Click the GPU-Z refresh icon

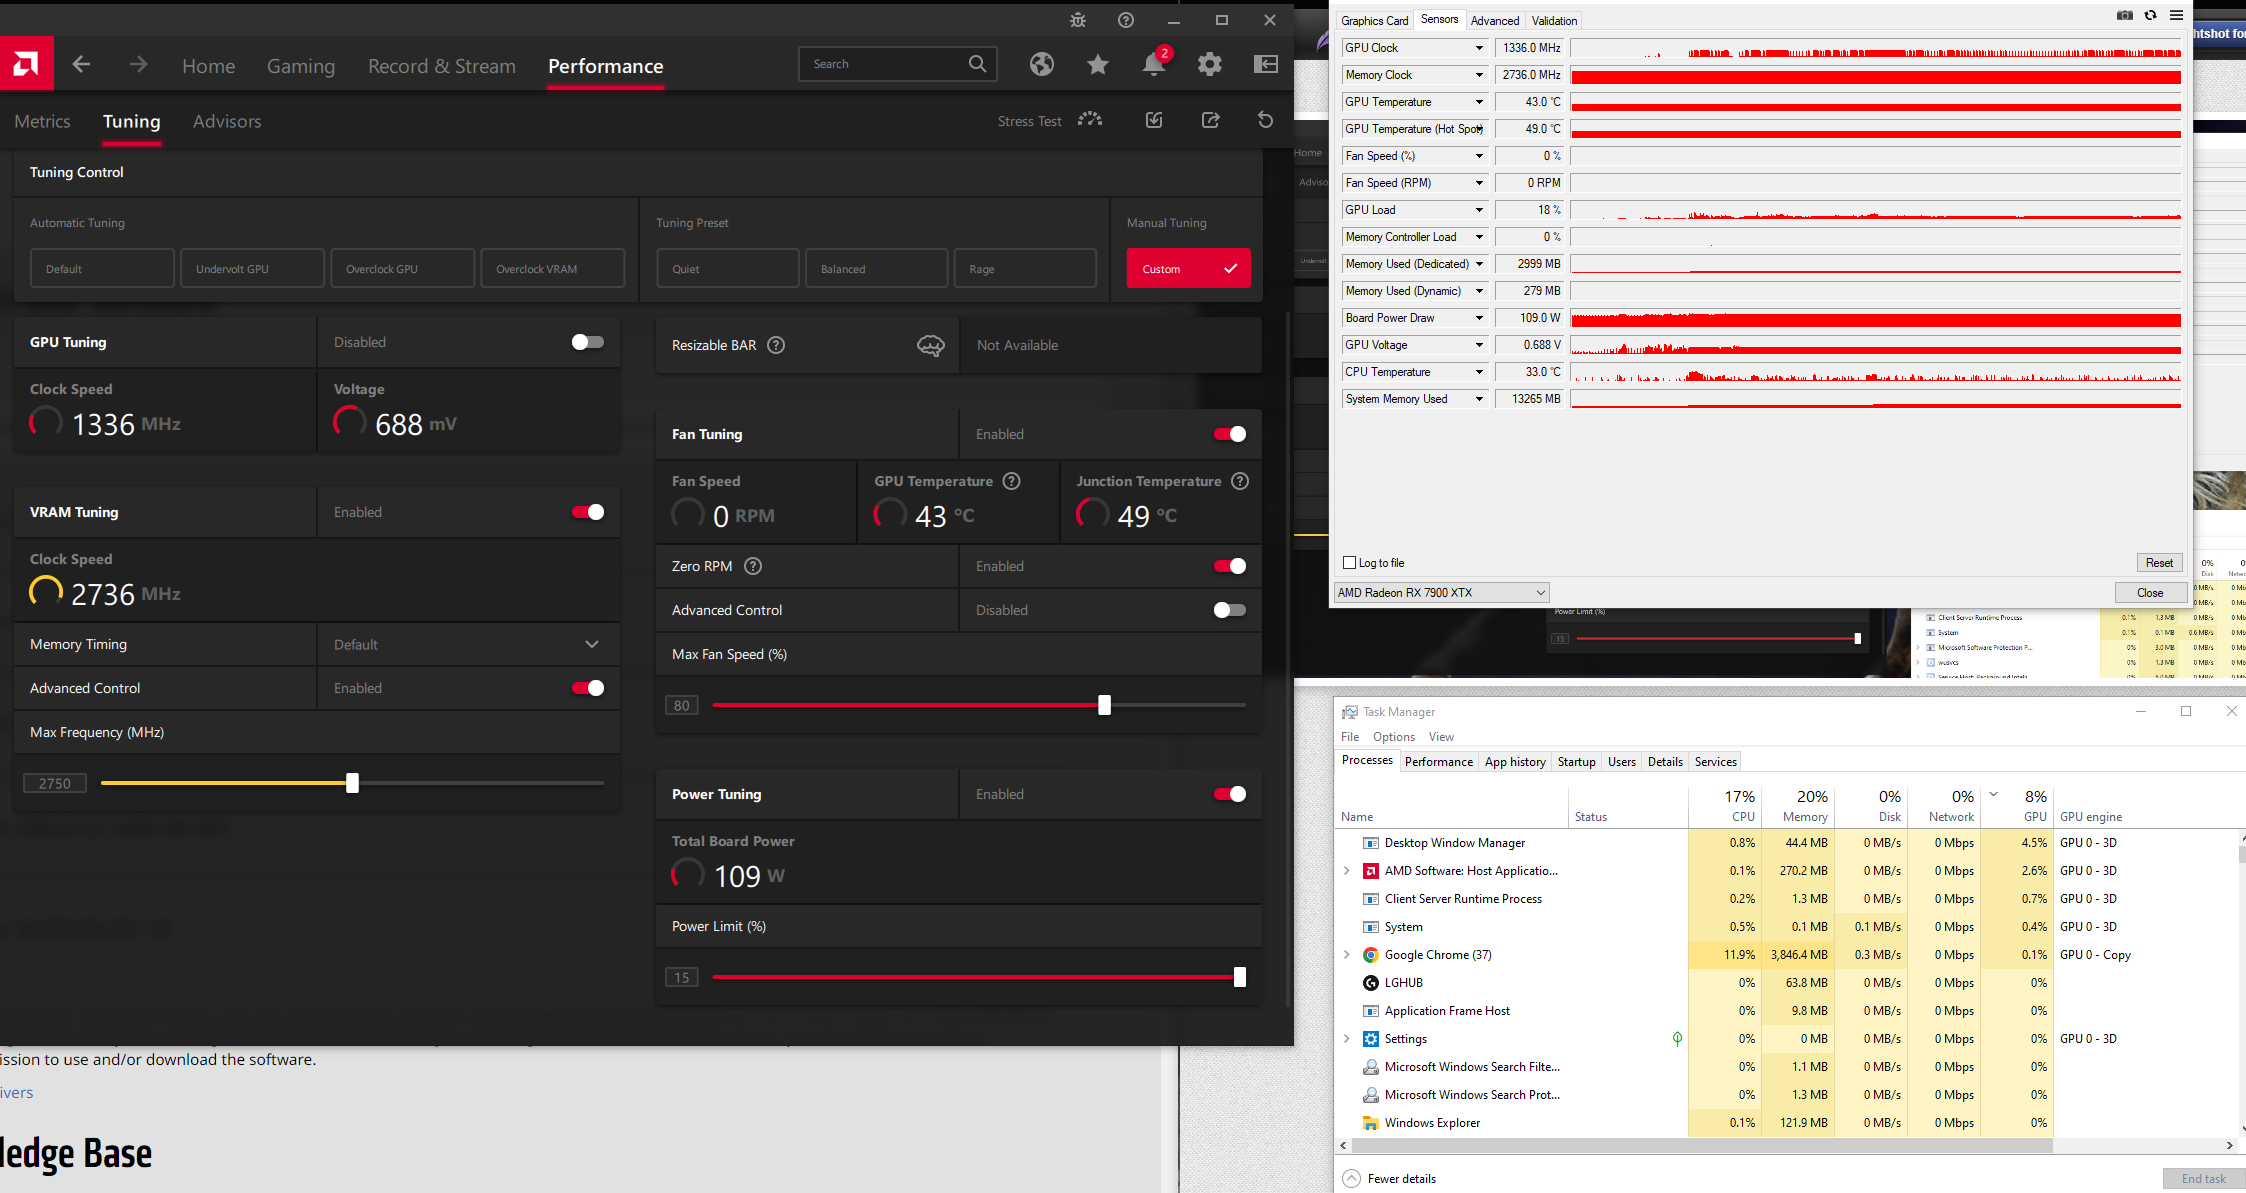point(2151,15)
